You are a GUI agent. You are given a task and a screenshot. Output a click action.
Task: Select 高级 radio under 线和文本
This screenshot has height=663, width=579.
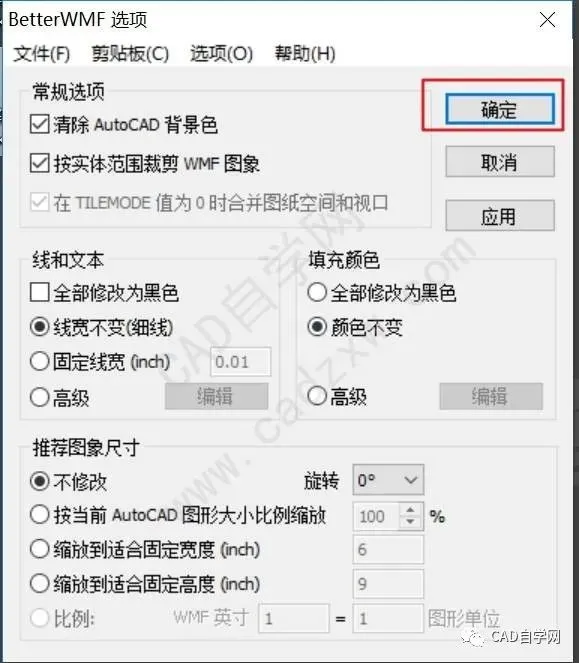point(39,397)
